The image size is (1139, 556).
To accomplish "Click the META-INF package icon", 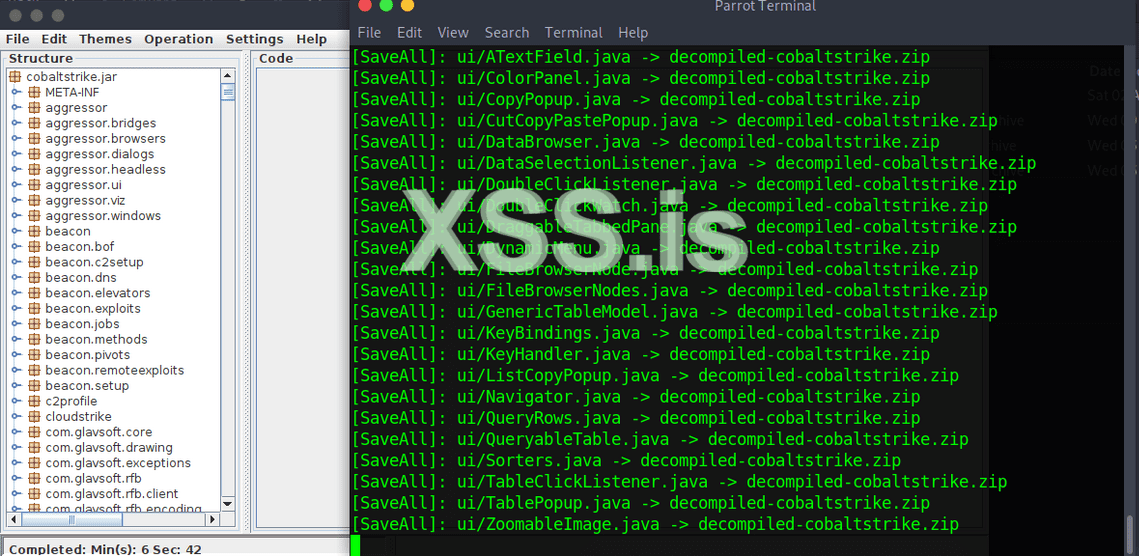I will pos(33,92).
